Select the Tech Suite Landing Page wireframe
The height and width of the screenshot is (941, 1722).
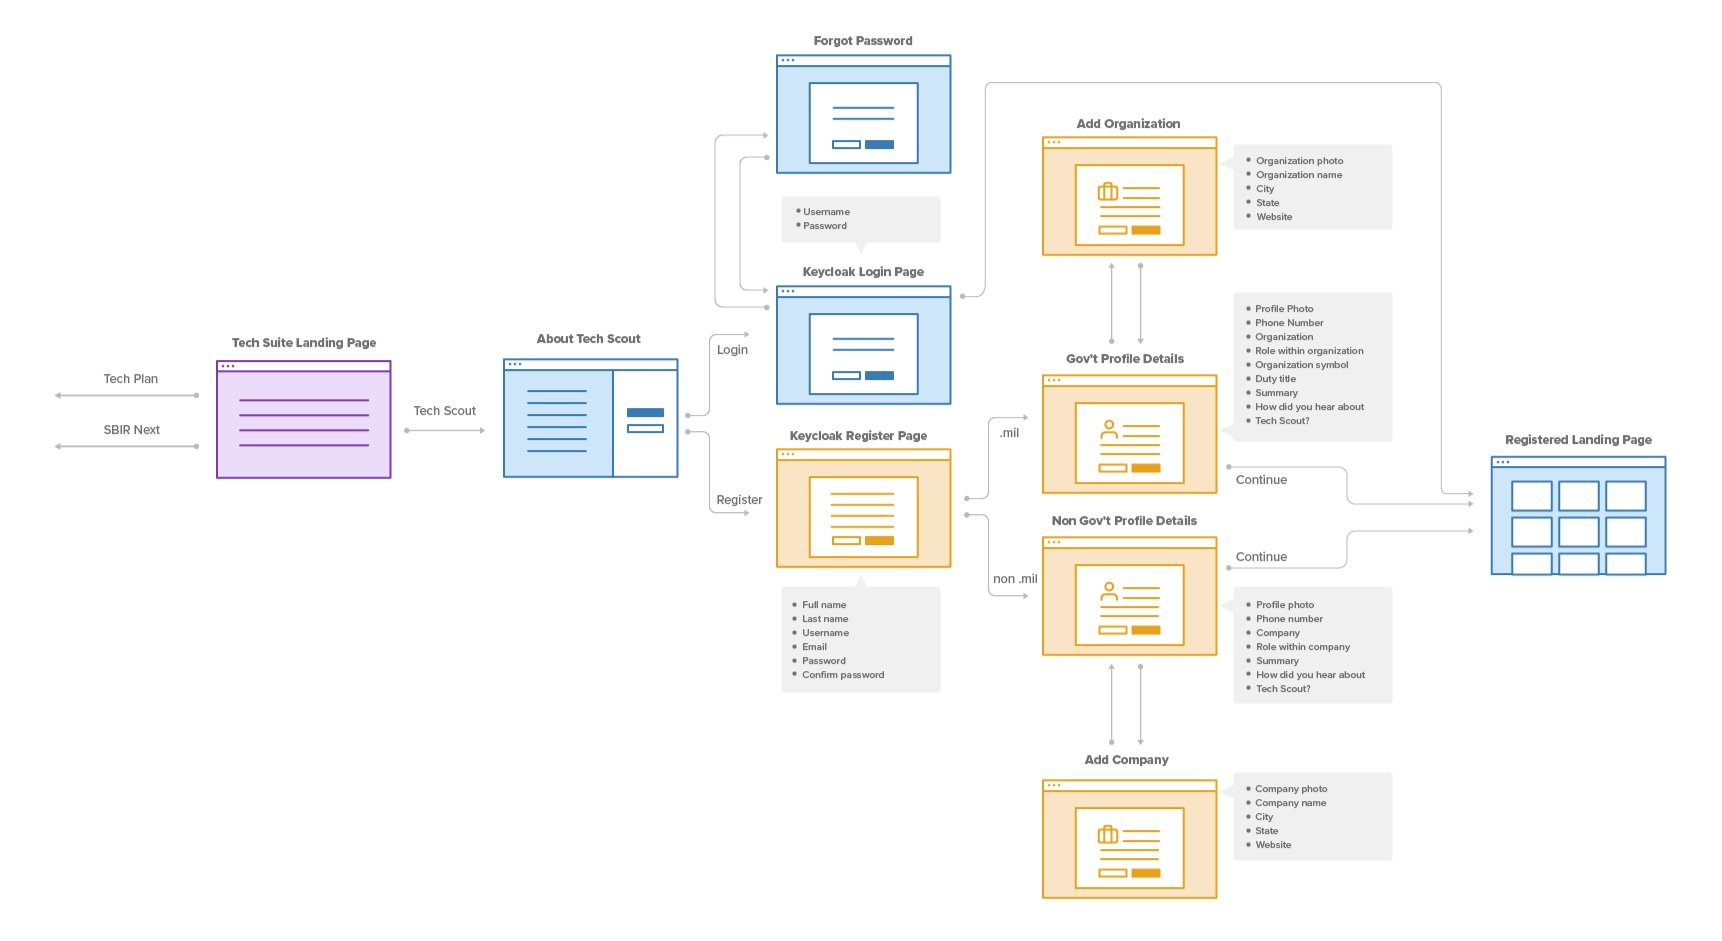point(304,420)
